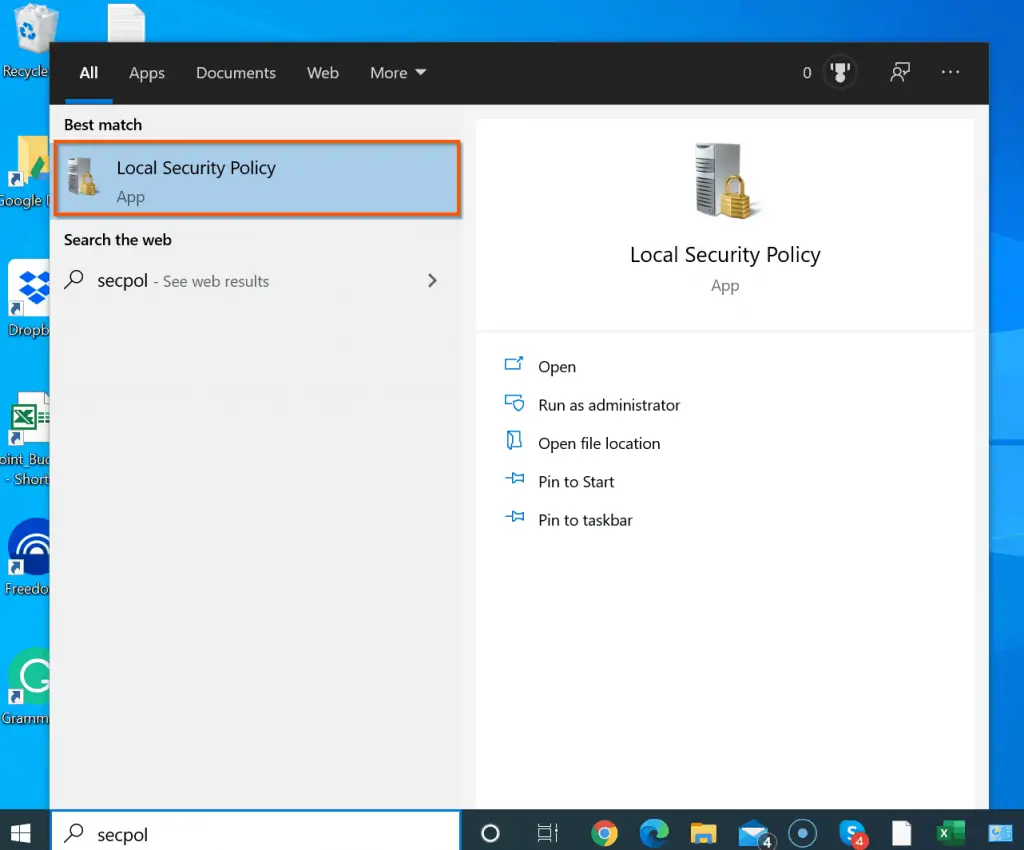Open the search feedback icon
The width and height of the screenshot is (1024, 850).
[900, 72]
